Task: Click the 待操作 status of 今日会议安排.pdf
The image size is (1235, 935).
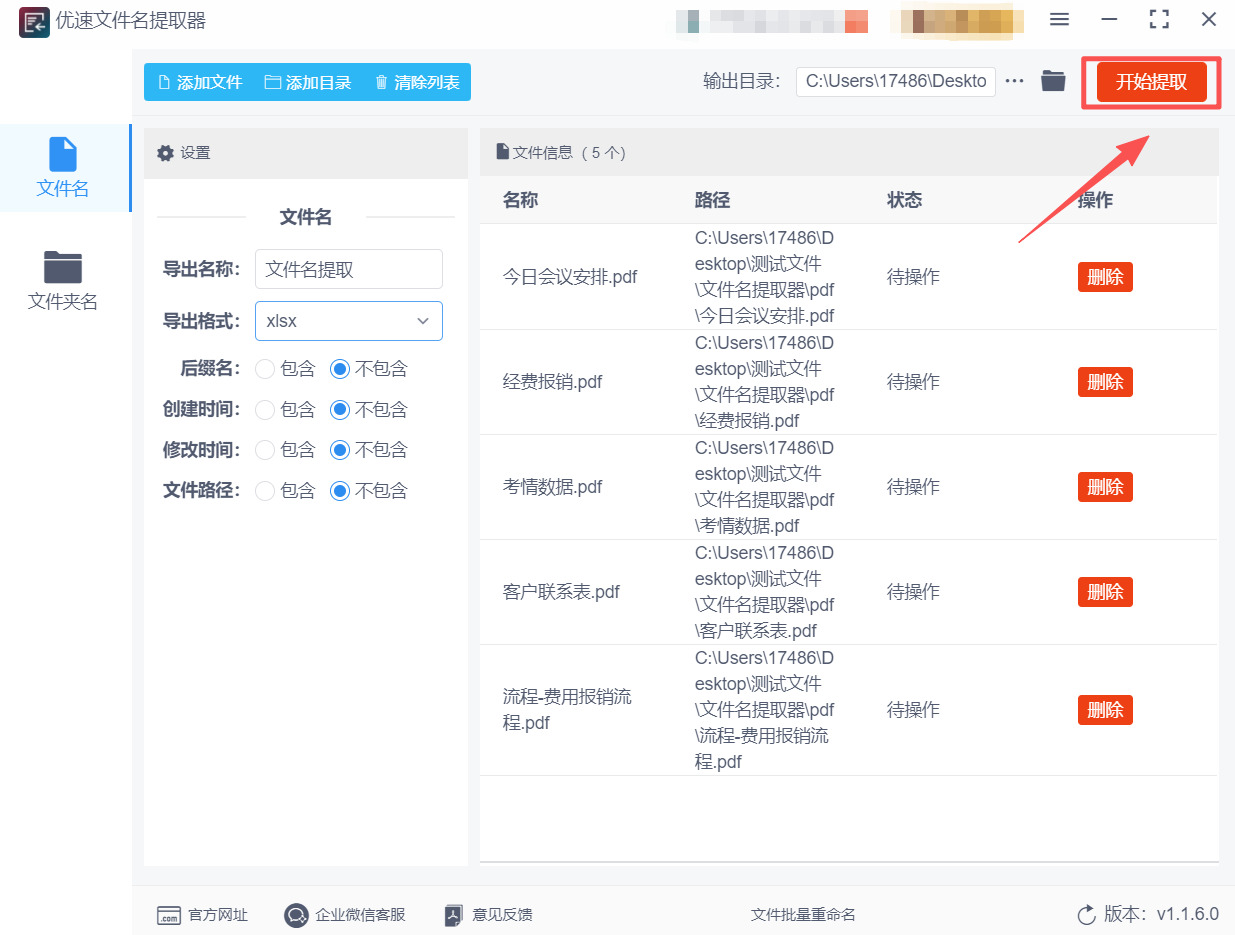Action: tap(913, 277)
